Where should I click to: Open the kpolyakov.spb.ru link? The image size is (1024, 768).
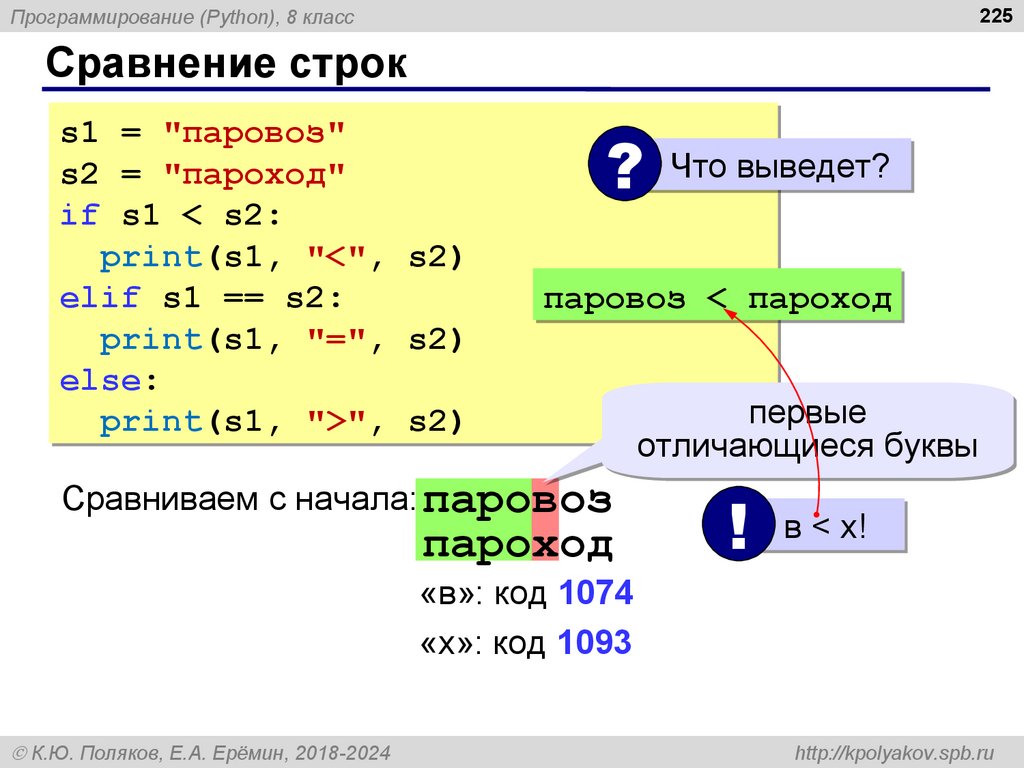coord(894,753)
